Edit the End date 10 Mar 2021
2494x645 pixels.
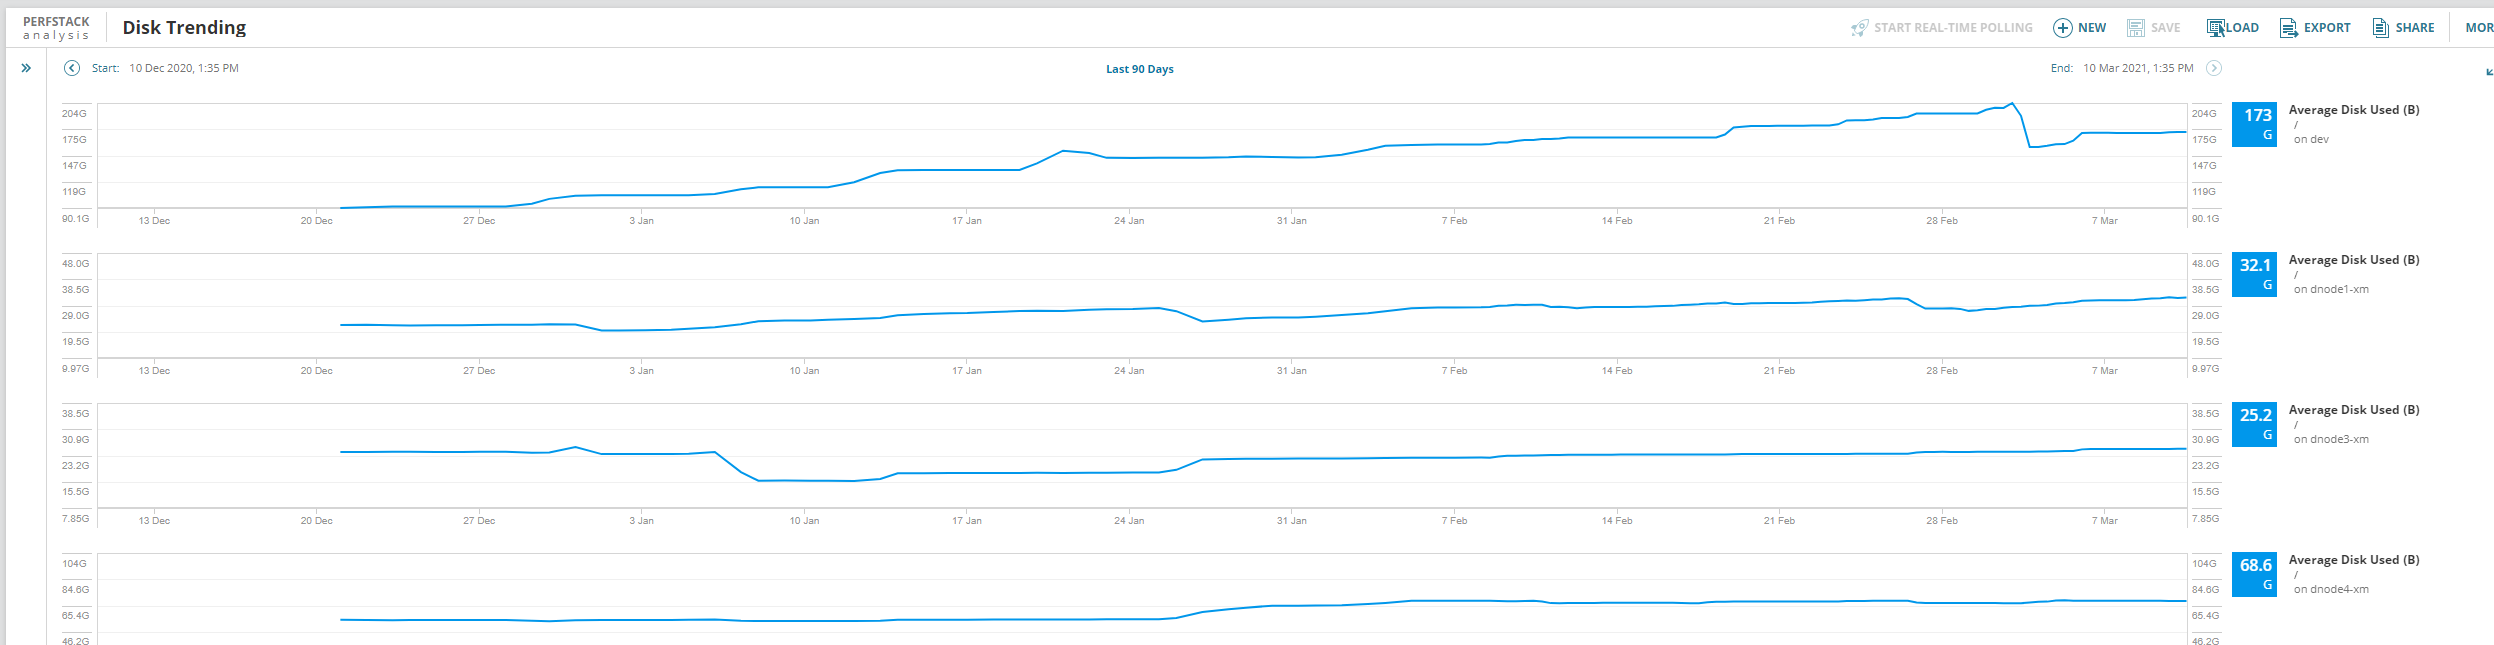tap(2138, 68)
